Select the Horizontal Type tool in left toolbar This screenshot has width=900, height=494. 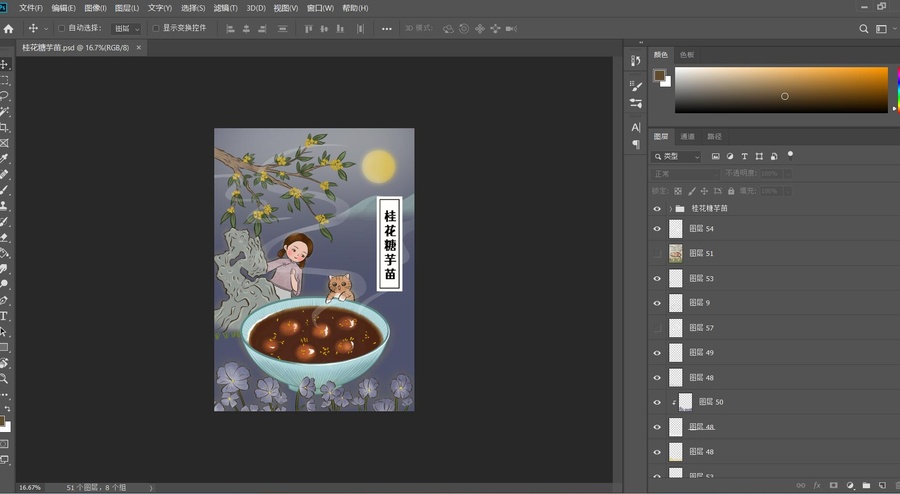click(x=5, y=316)
